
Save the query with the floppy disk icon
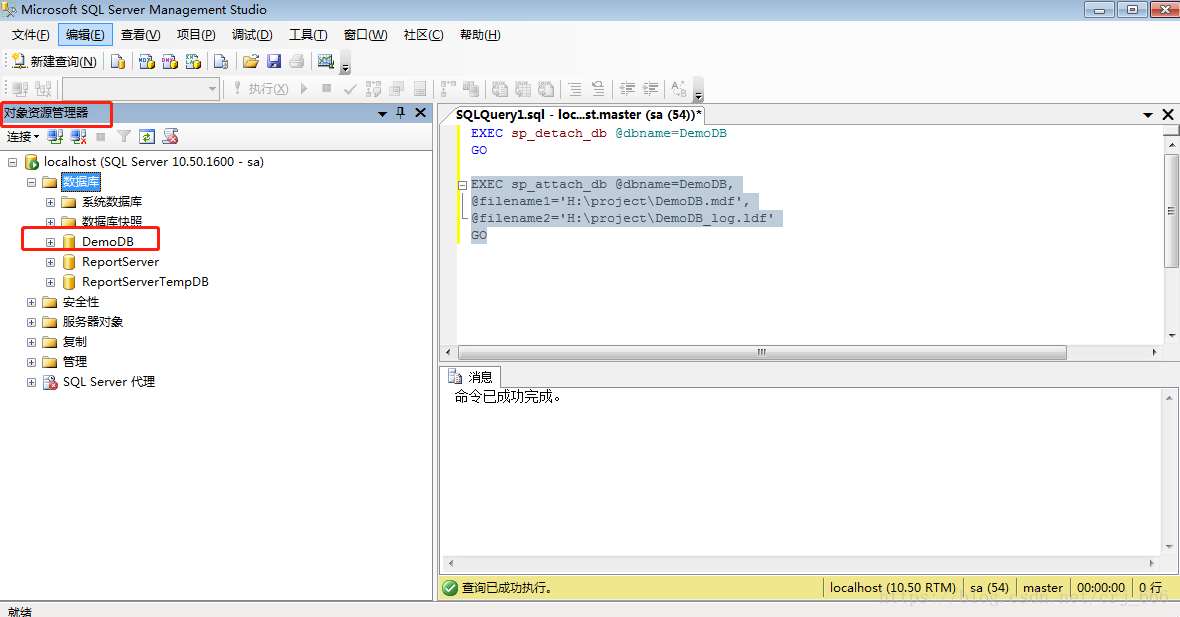click(x=274, y=62)
